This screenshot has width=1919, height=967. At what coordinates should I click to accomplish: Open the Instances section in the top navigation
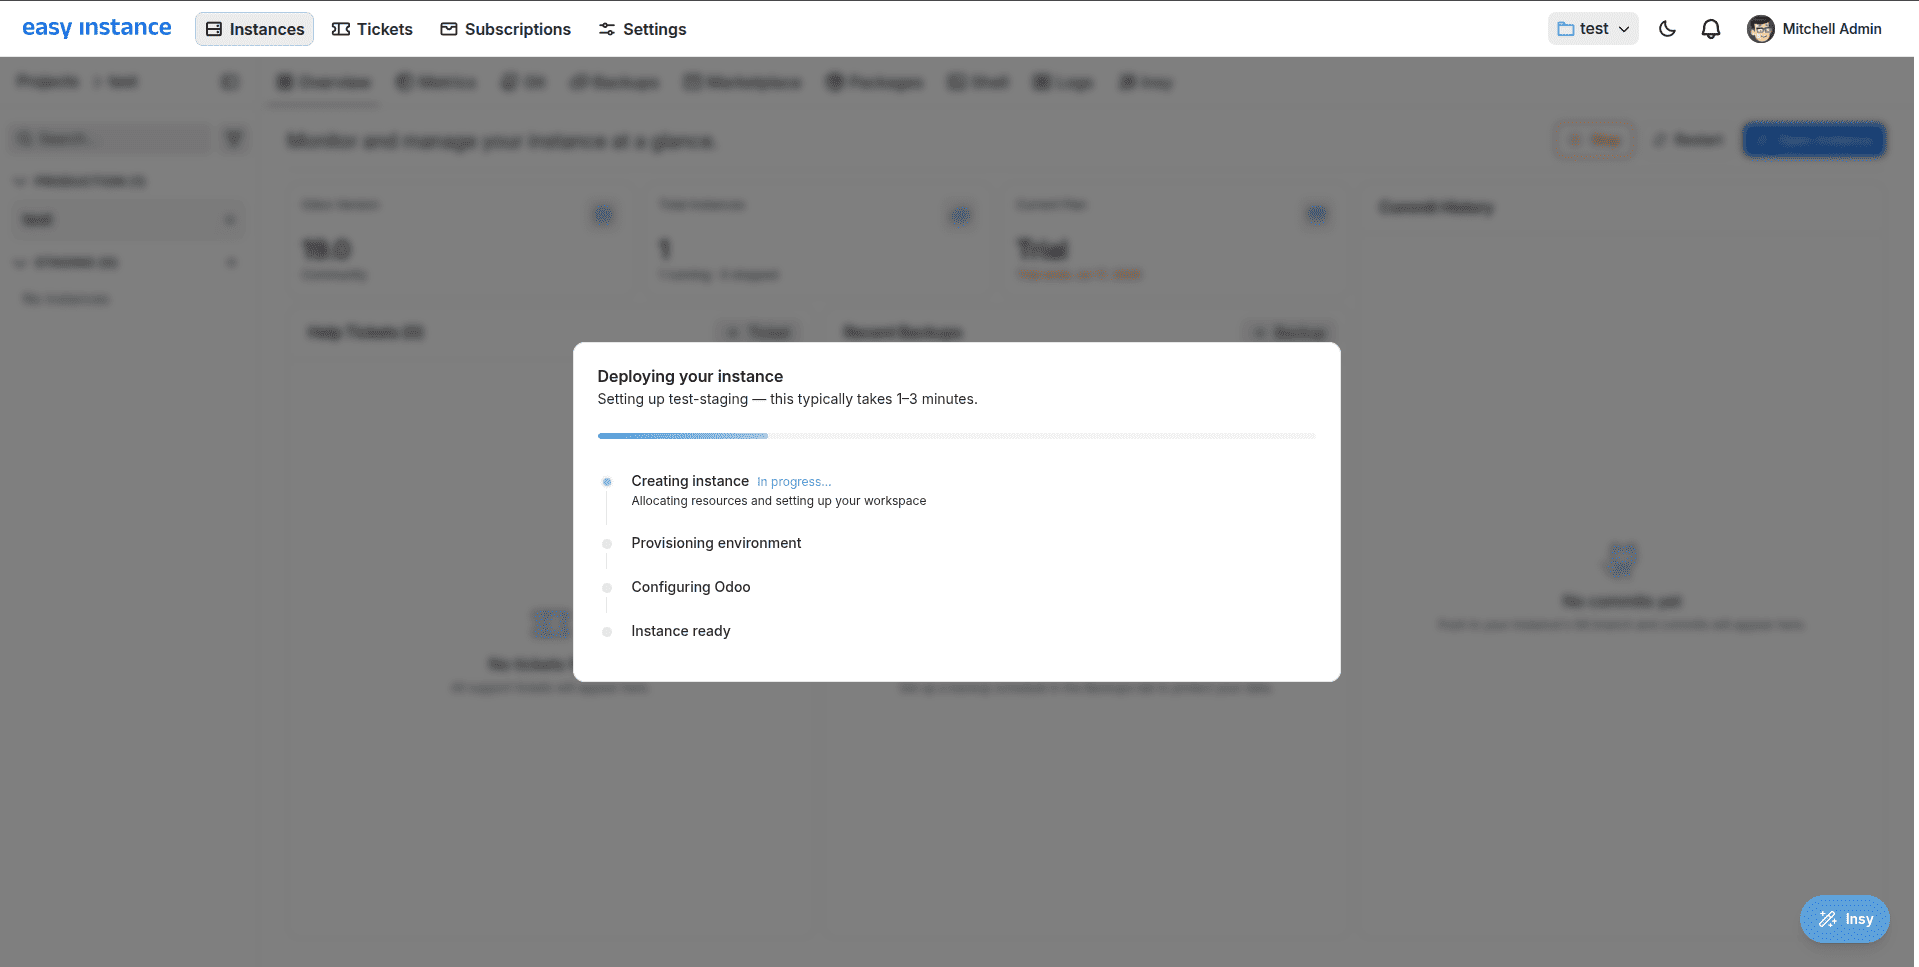coord(254,29)
